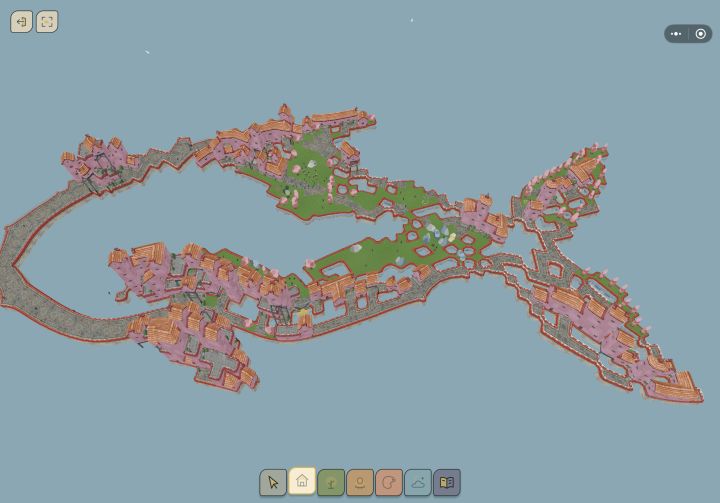Click the circular close target icon
The image size is (720, 503).
click(701, 34)
